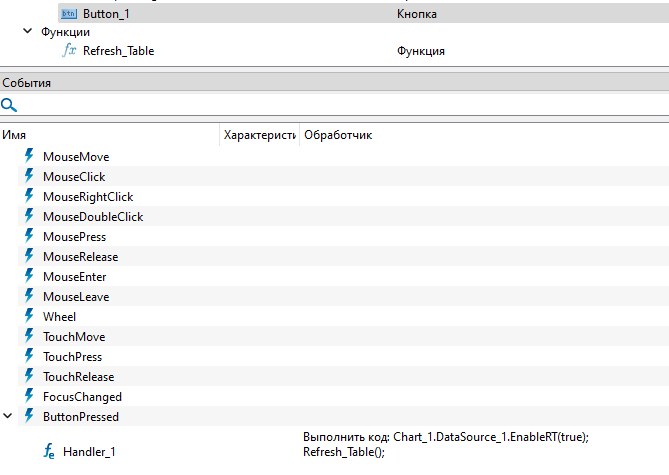Screen dimensions: 669x475
Task: Click the magnifier search icon
Action: coord(9,105)
